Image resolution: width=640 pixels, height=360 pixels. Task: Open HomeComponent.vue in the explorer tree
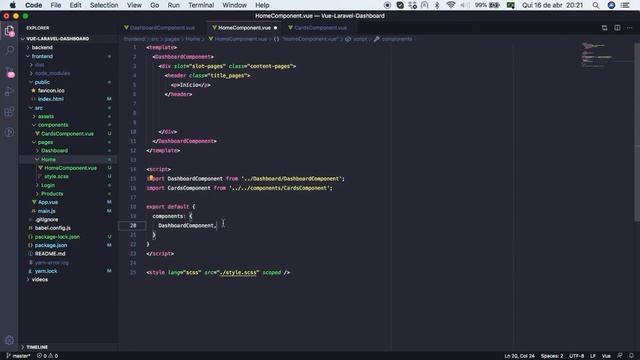click(x=70, y=168)
